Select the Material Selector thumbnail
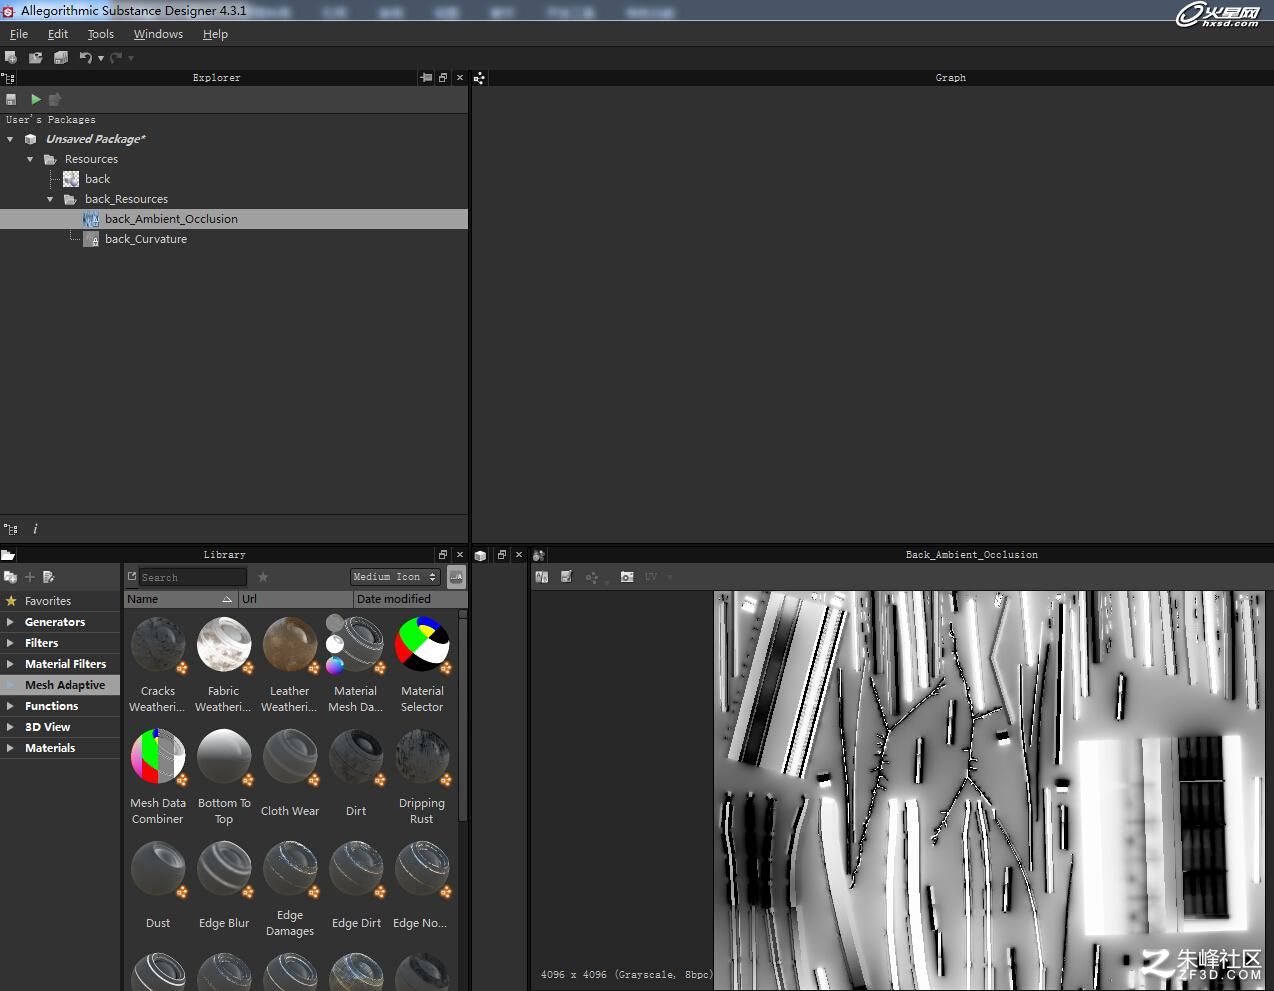Image resolution: width=1274 pixels, height=991 pixels. 422,645
